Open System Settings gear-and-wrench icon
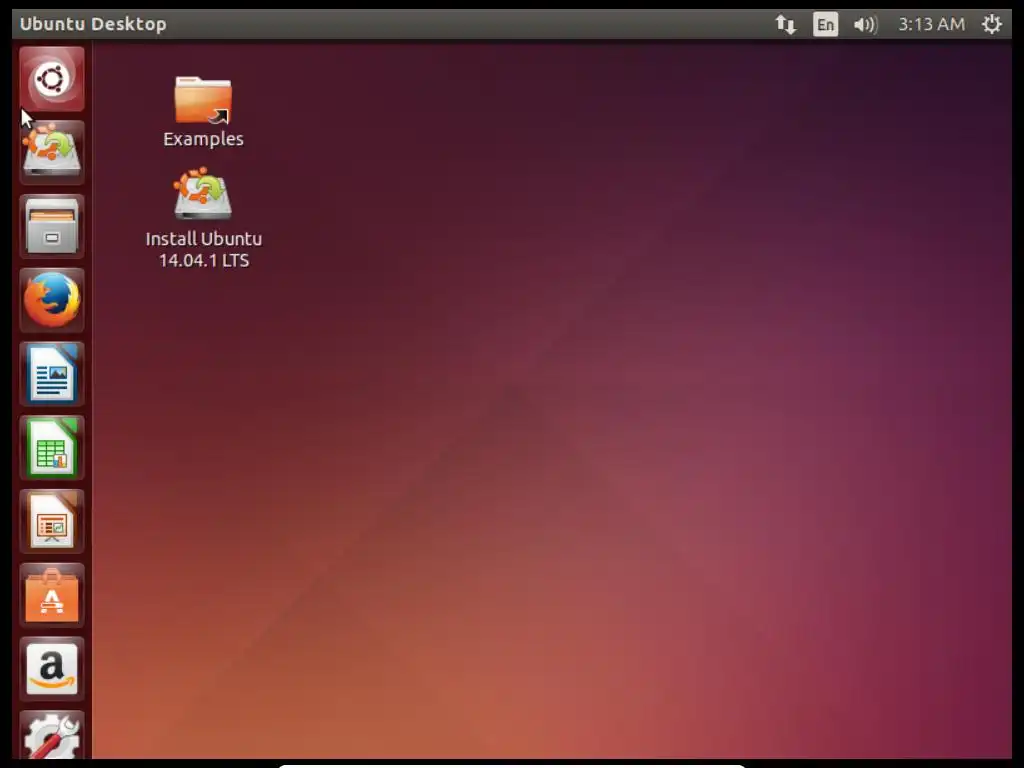The height and width of the screenshot is (768, 1024). pos(52,735)
